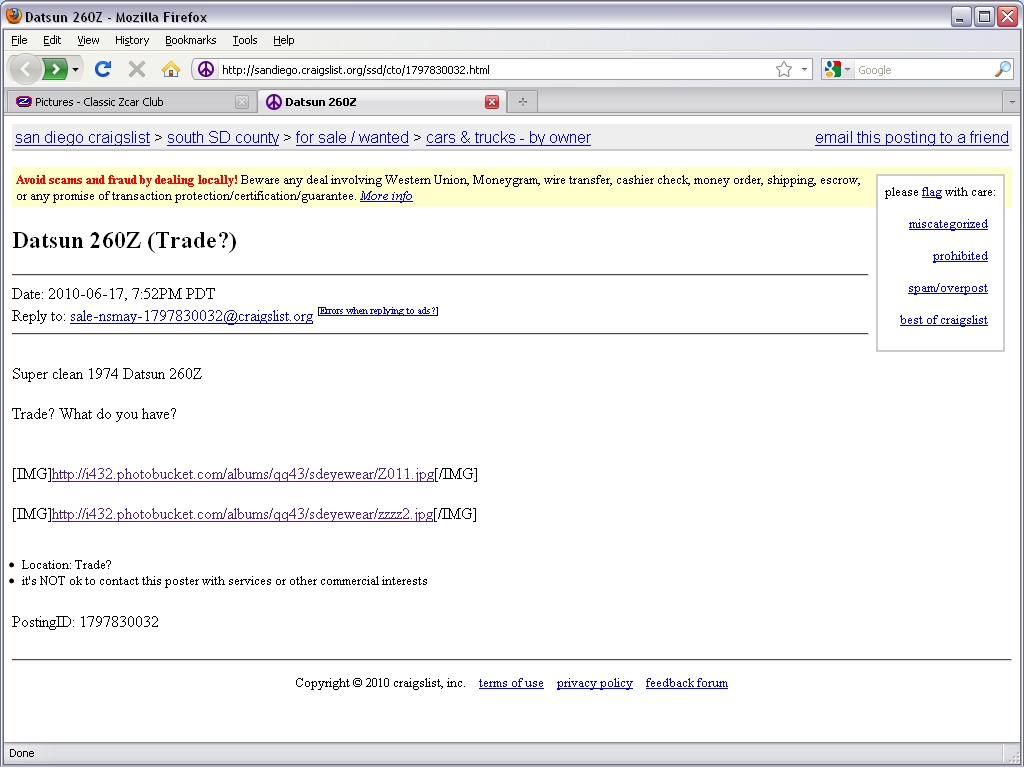Image resolution: width=1024 pixels, height=768 pixels.
Task: Open the More info scam warning link
Action: tap(386, 196)
